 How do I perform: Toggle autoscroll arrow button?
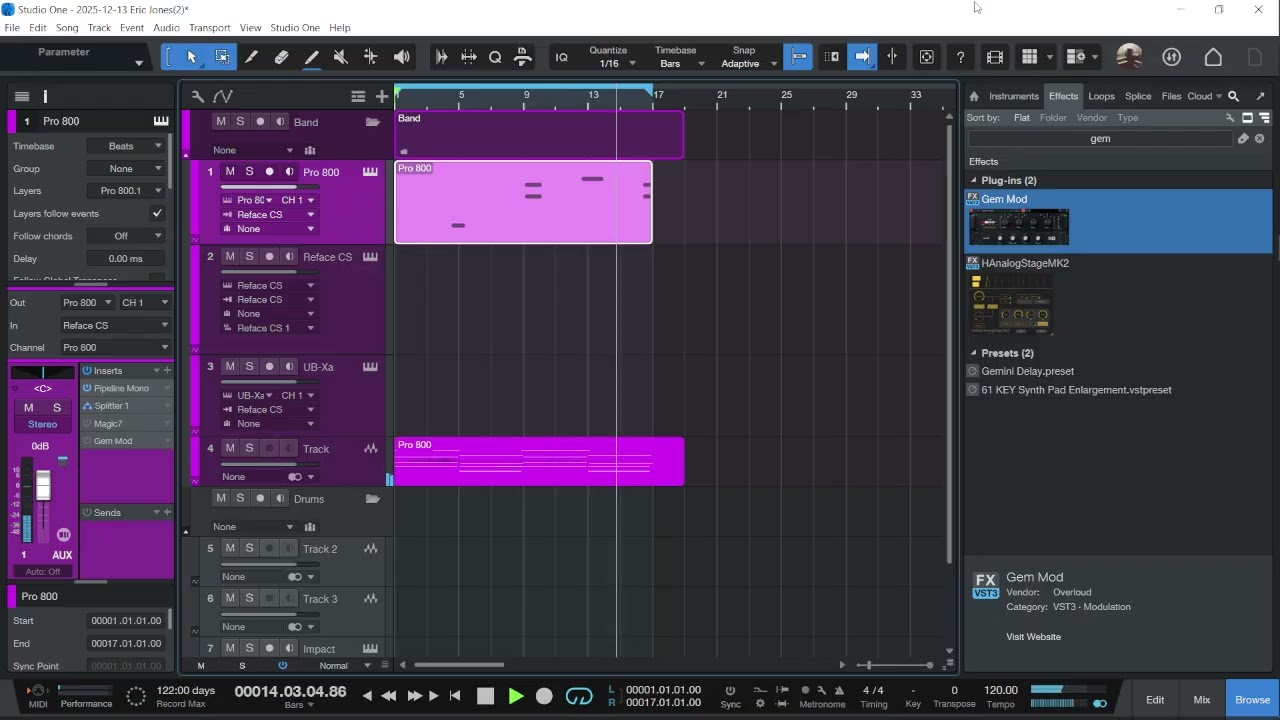point(862,57)
